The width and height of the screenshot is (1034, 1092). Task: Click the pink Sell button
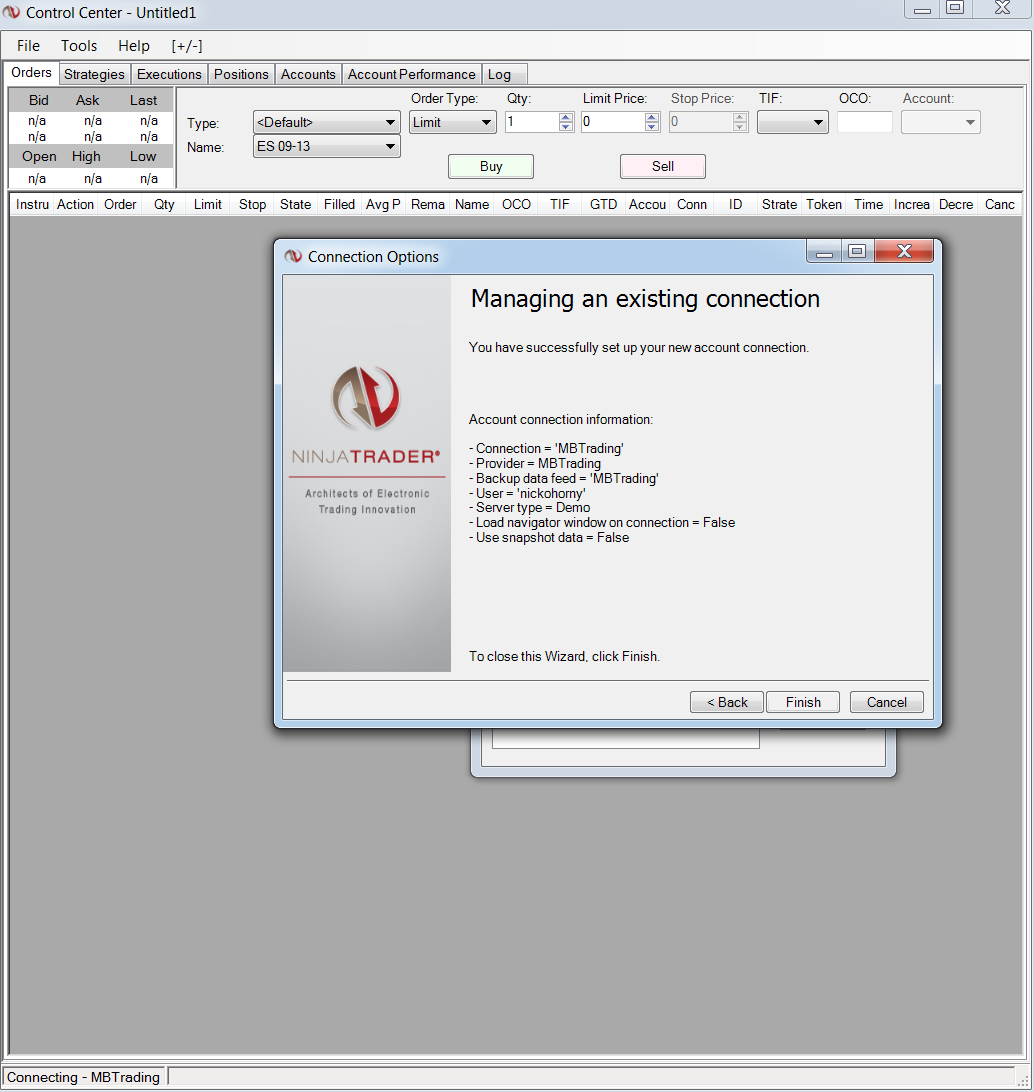click(x=663, y=166)
